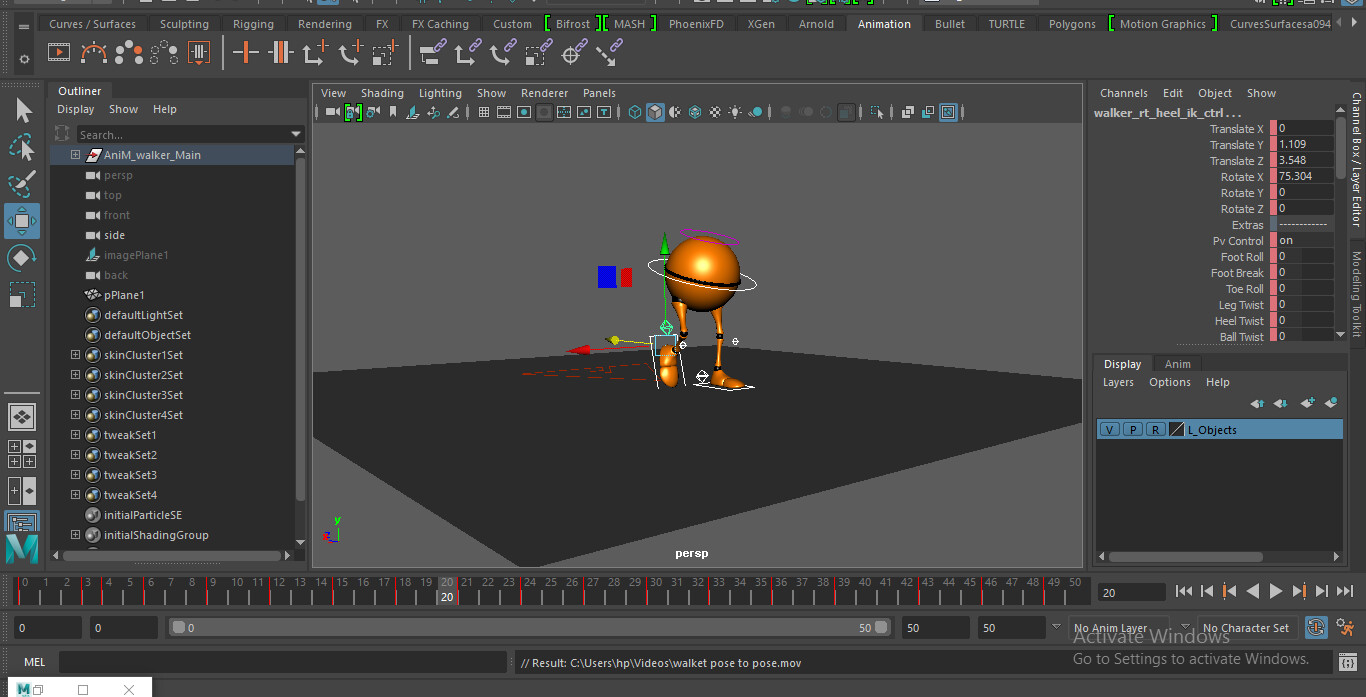Pick the Scale tool in the toolbox

point(22,295)
